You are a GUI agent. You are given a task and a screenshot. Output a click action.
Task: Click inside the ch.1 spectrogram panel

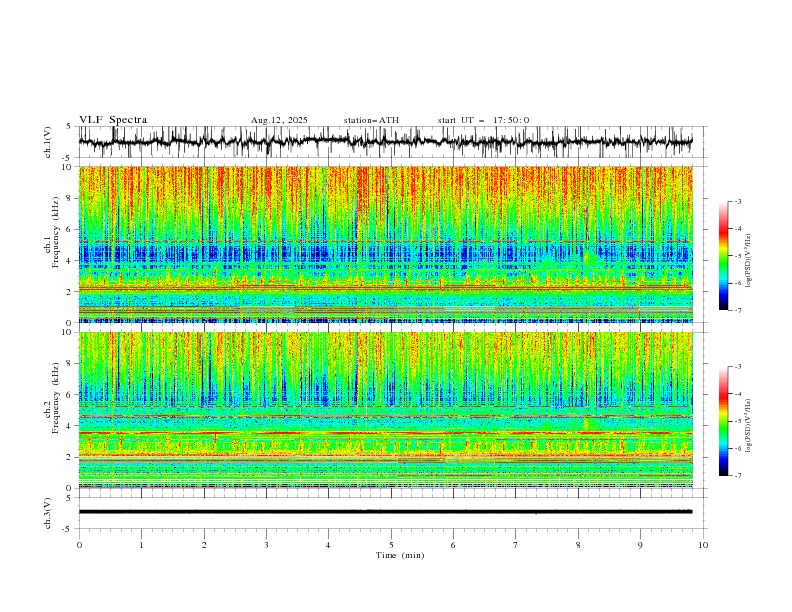coord(385,244)
